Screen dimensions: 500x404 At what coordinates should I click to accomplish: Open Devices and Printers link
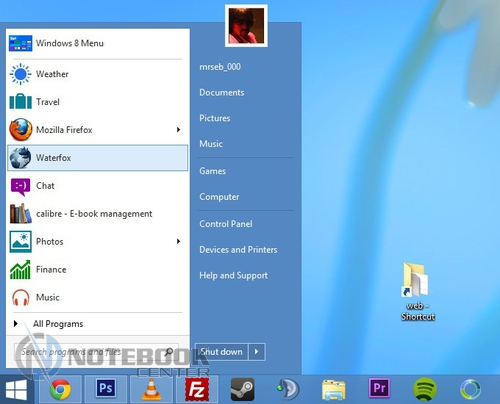pyautogui.click(x=238, y=250)
